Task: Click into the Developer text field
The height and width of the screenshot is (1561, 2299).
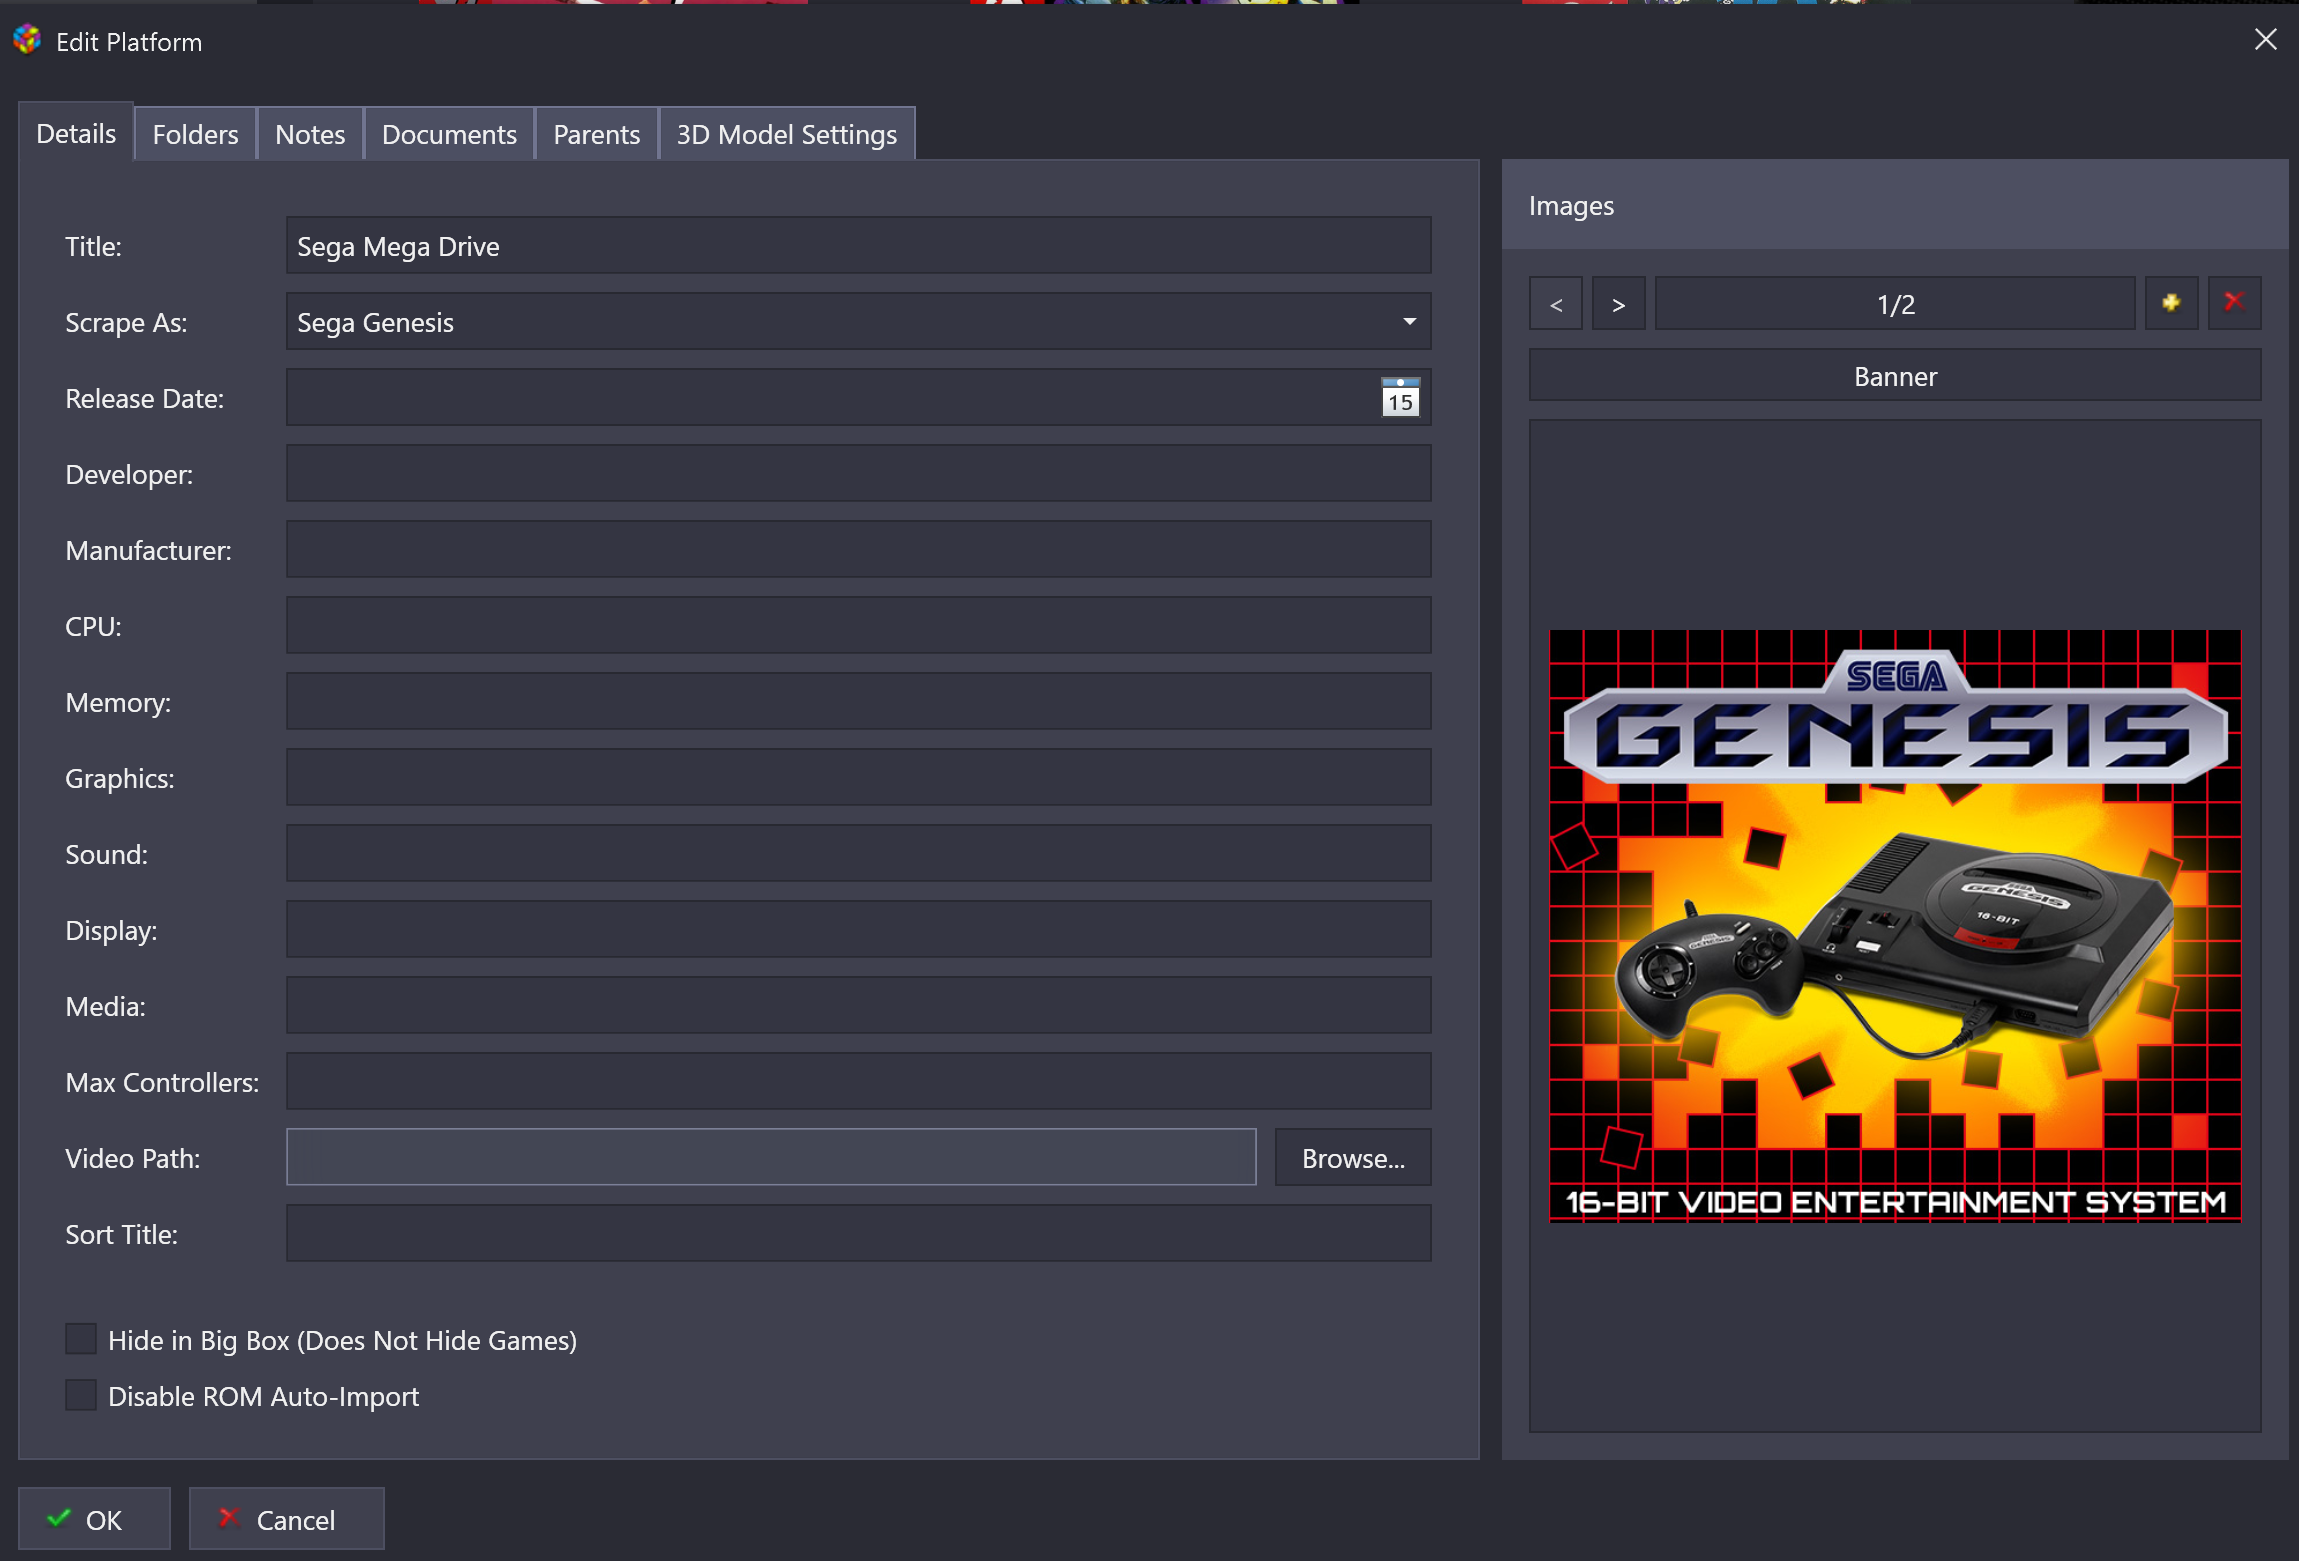Action: point(858,474)
